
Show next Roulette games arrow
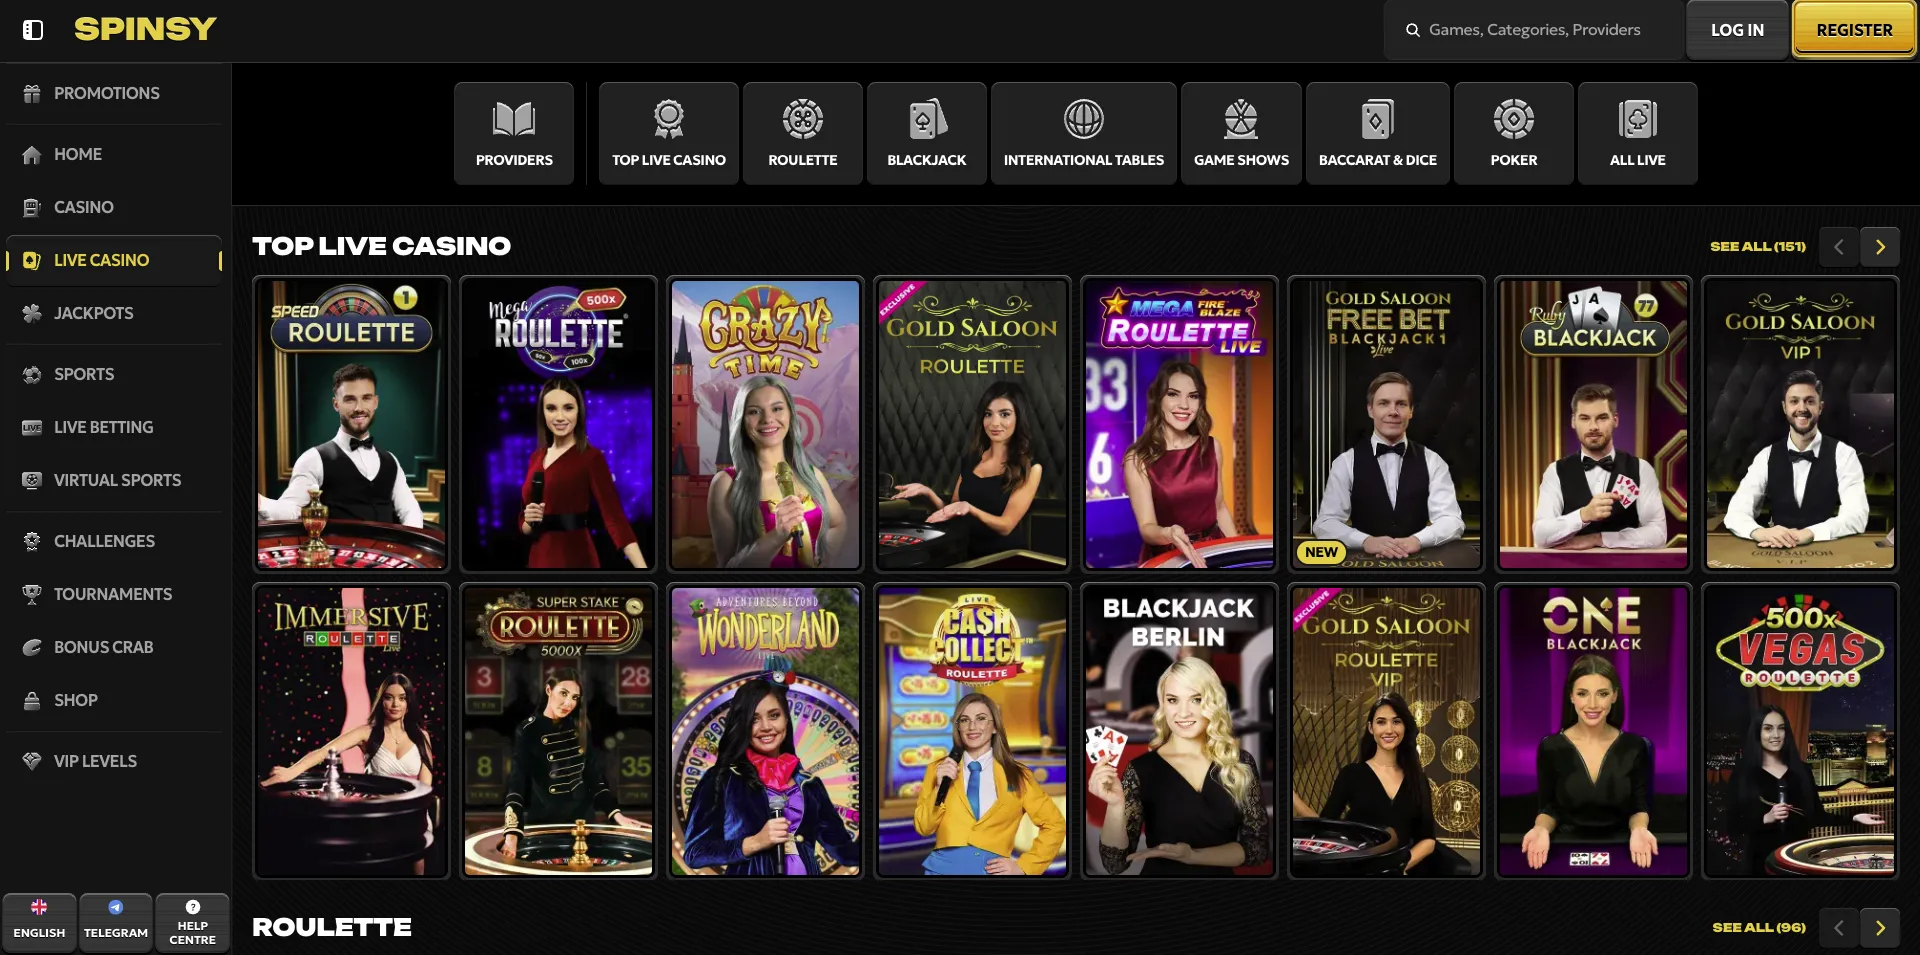[1880, 927]
